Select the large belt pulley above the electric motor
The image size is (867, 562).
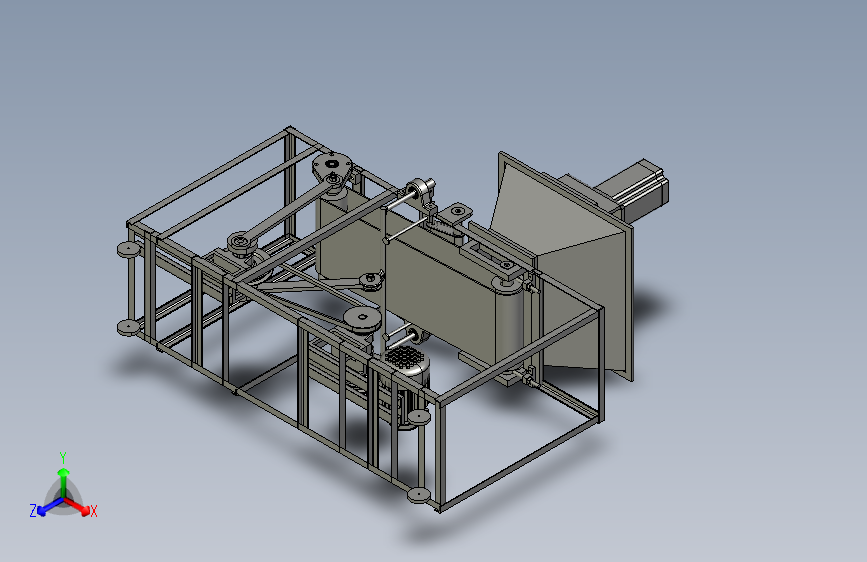pos(363,319)
